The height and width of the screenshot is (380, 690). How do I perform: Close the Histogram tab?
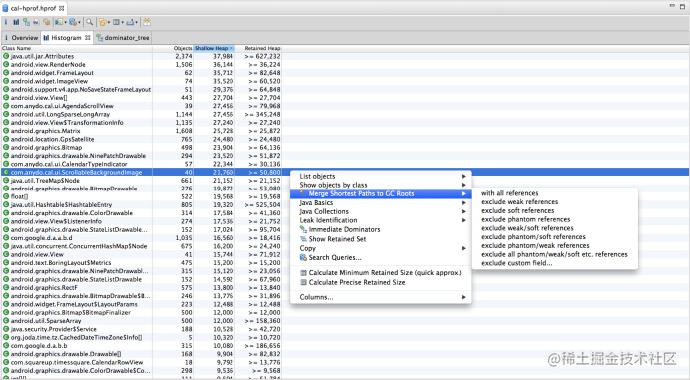tap(88, 38)
